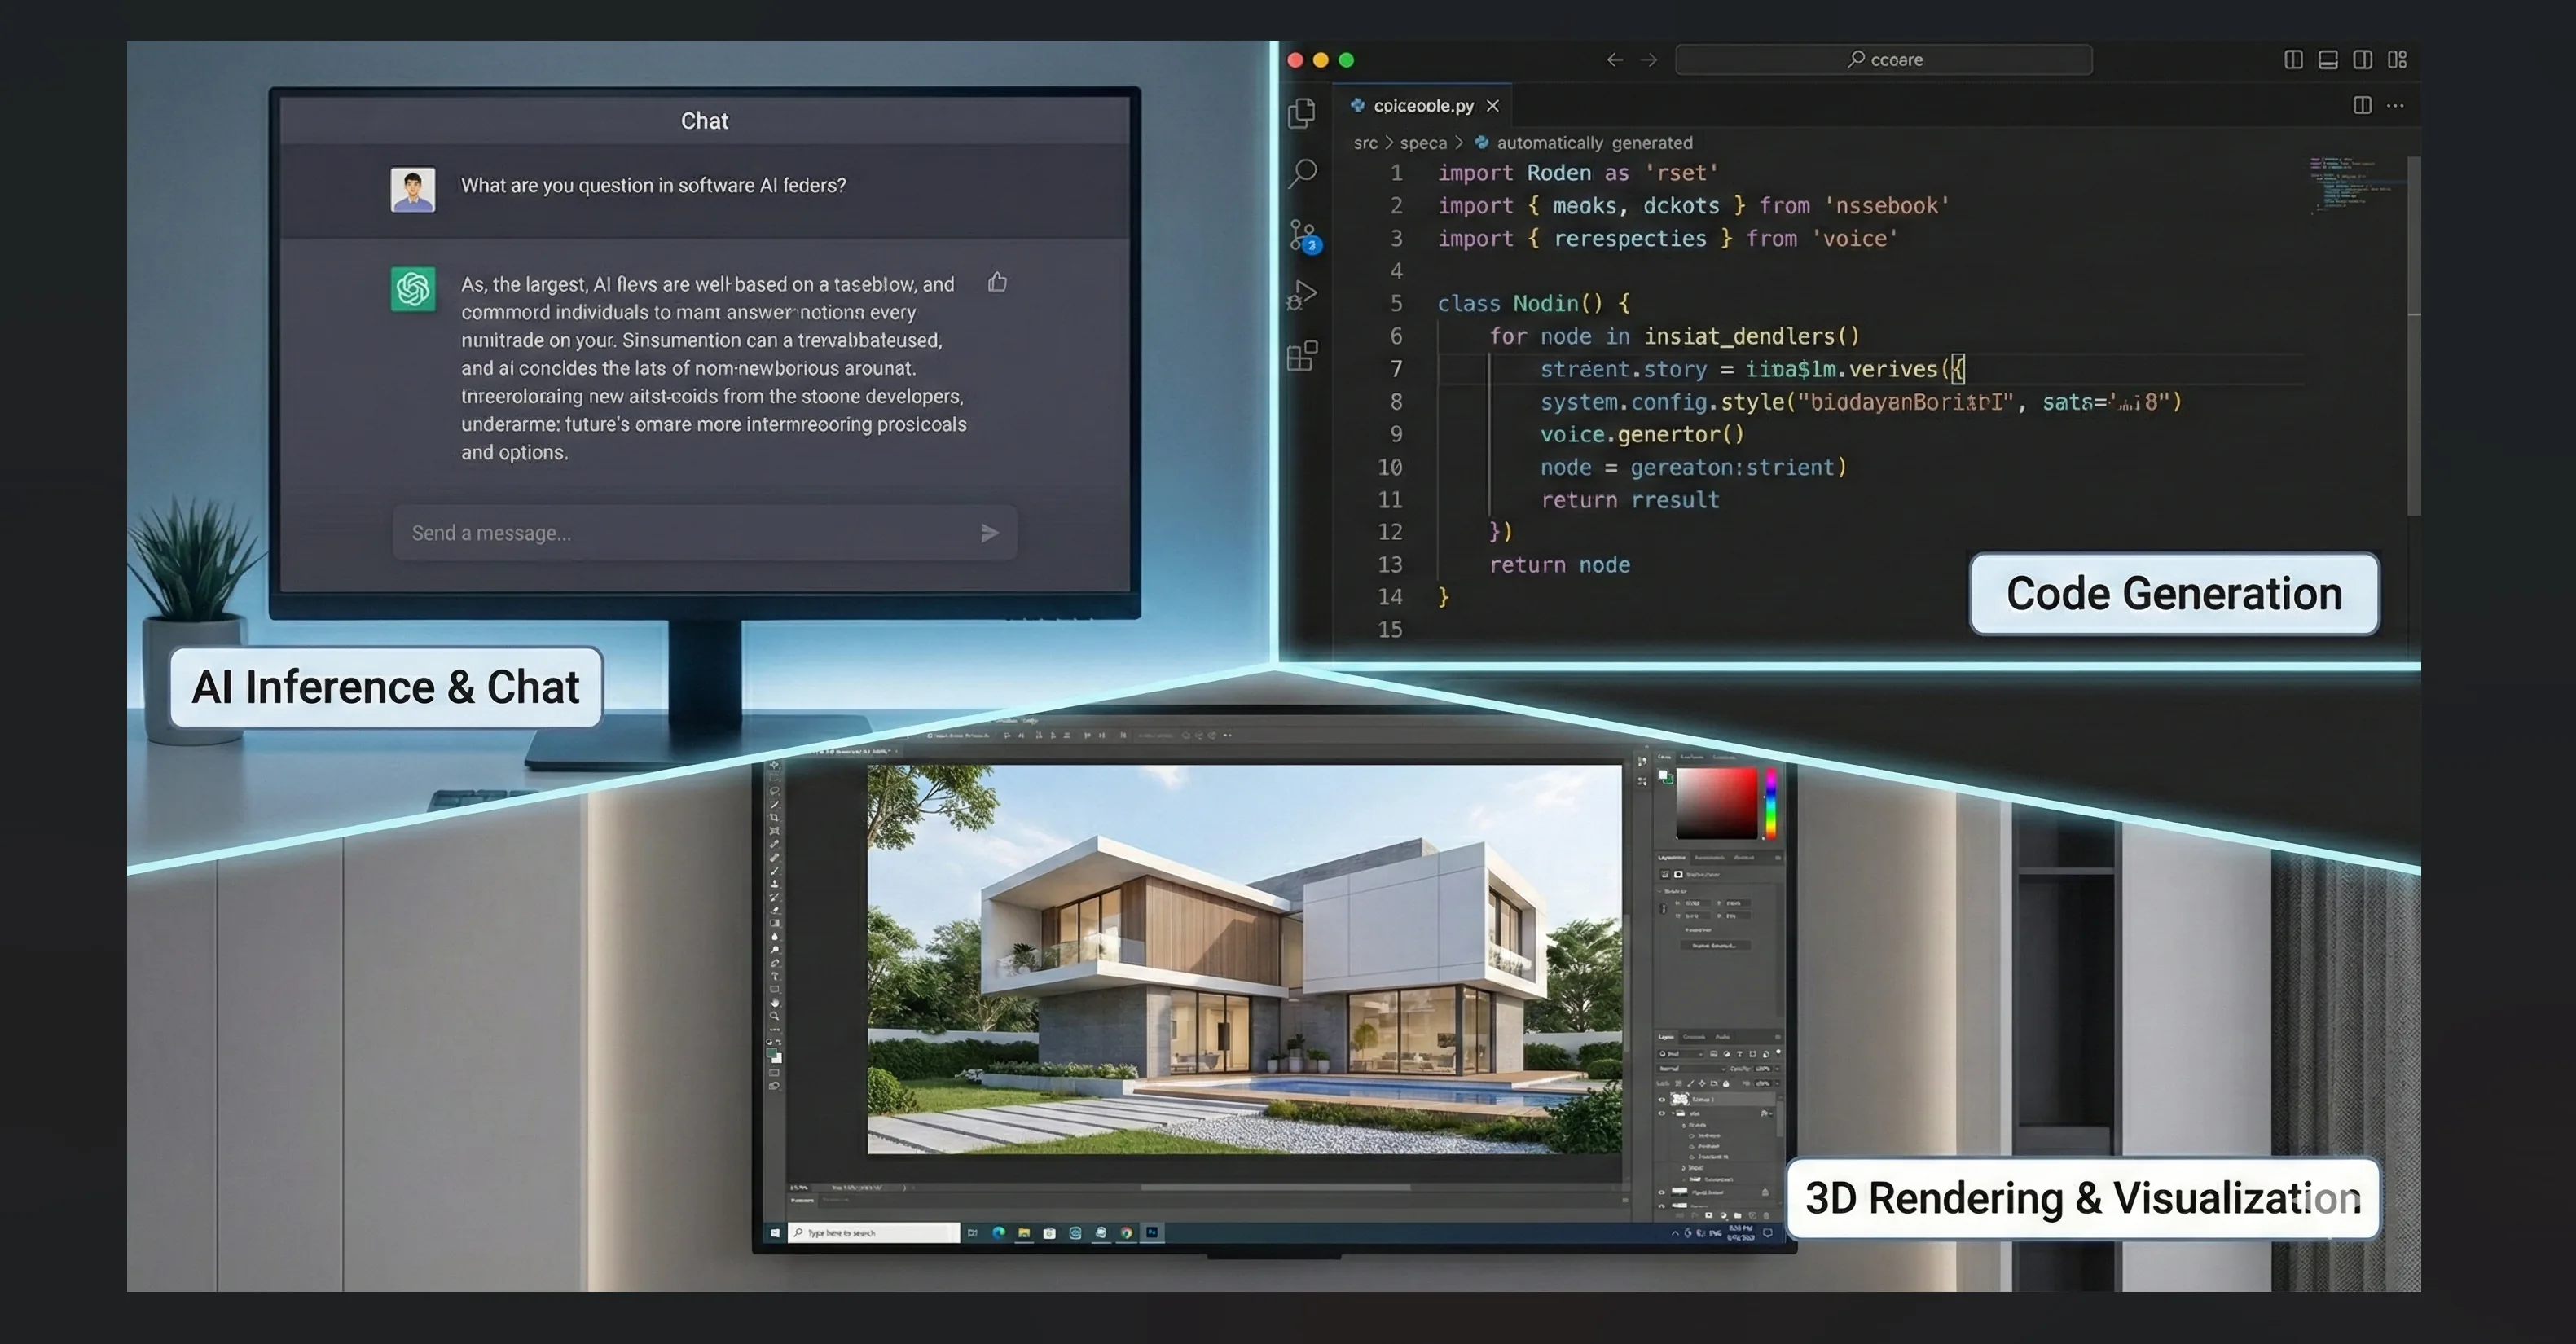The height and width of the screenshot is (1344, 2576).
Task: Select the Hand tool in Photoshop
Action: click(775, 1003)
